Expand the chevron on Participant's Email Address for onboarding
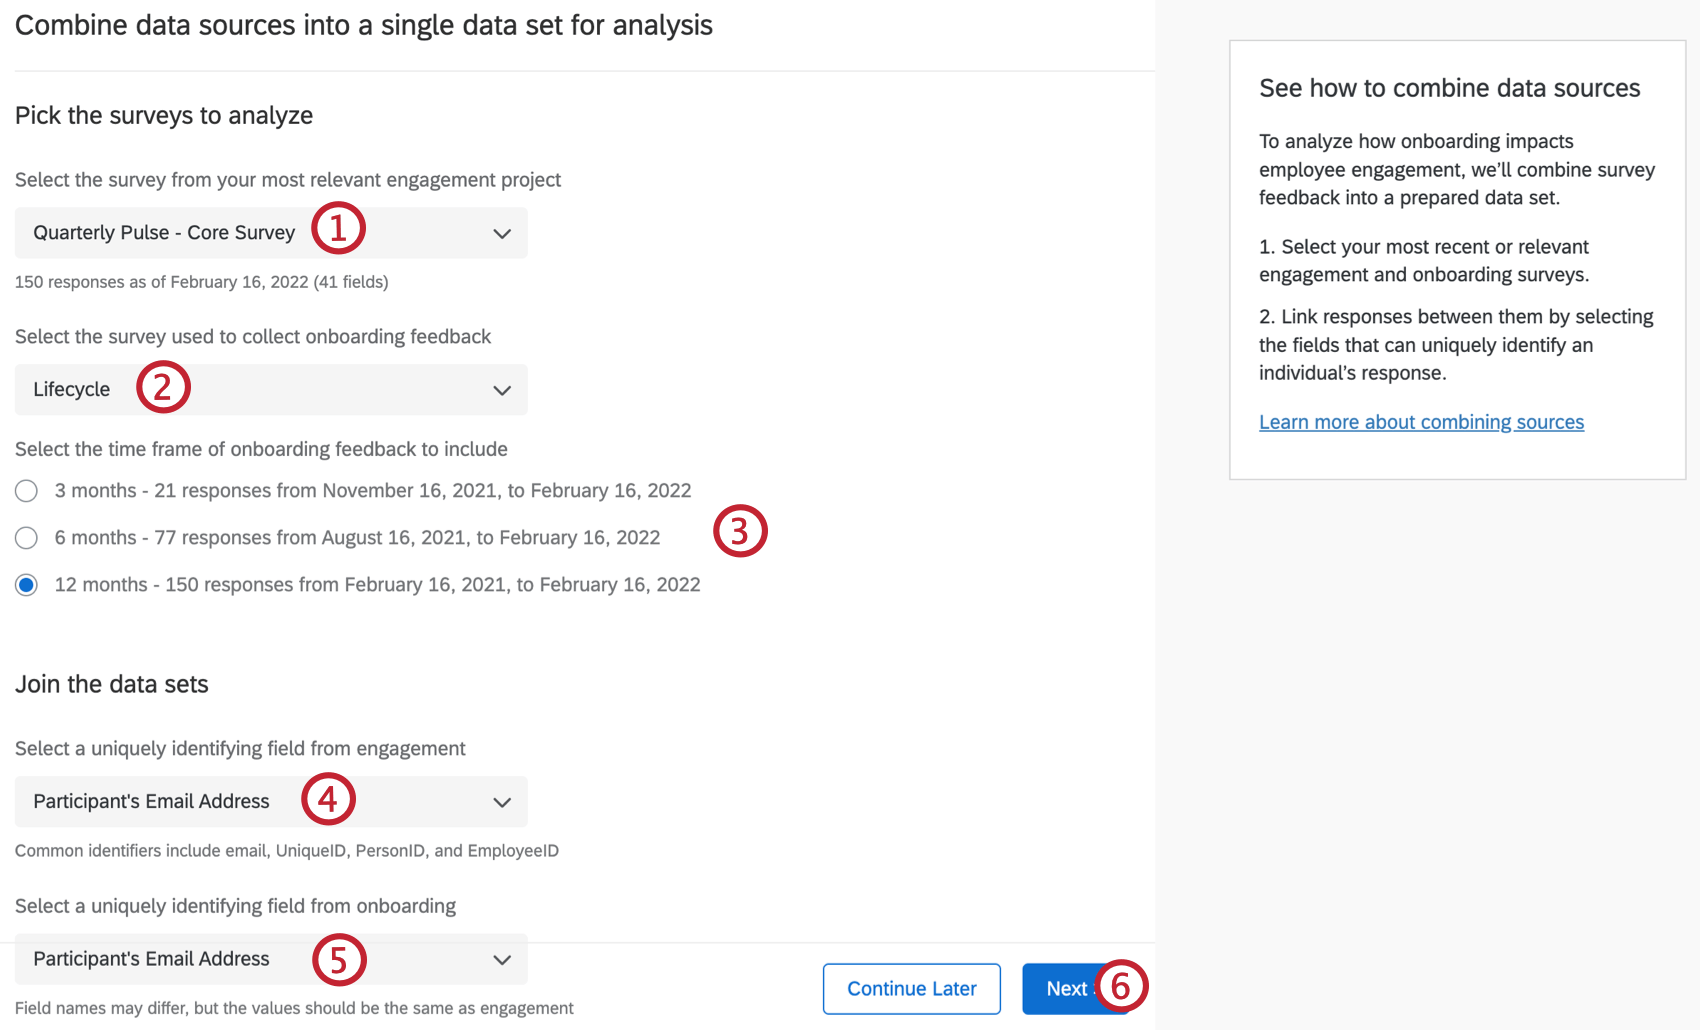Image resolution: width=1700 pixels, height=1030 pixels. point(502,959)
